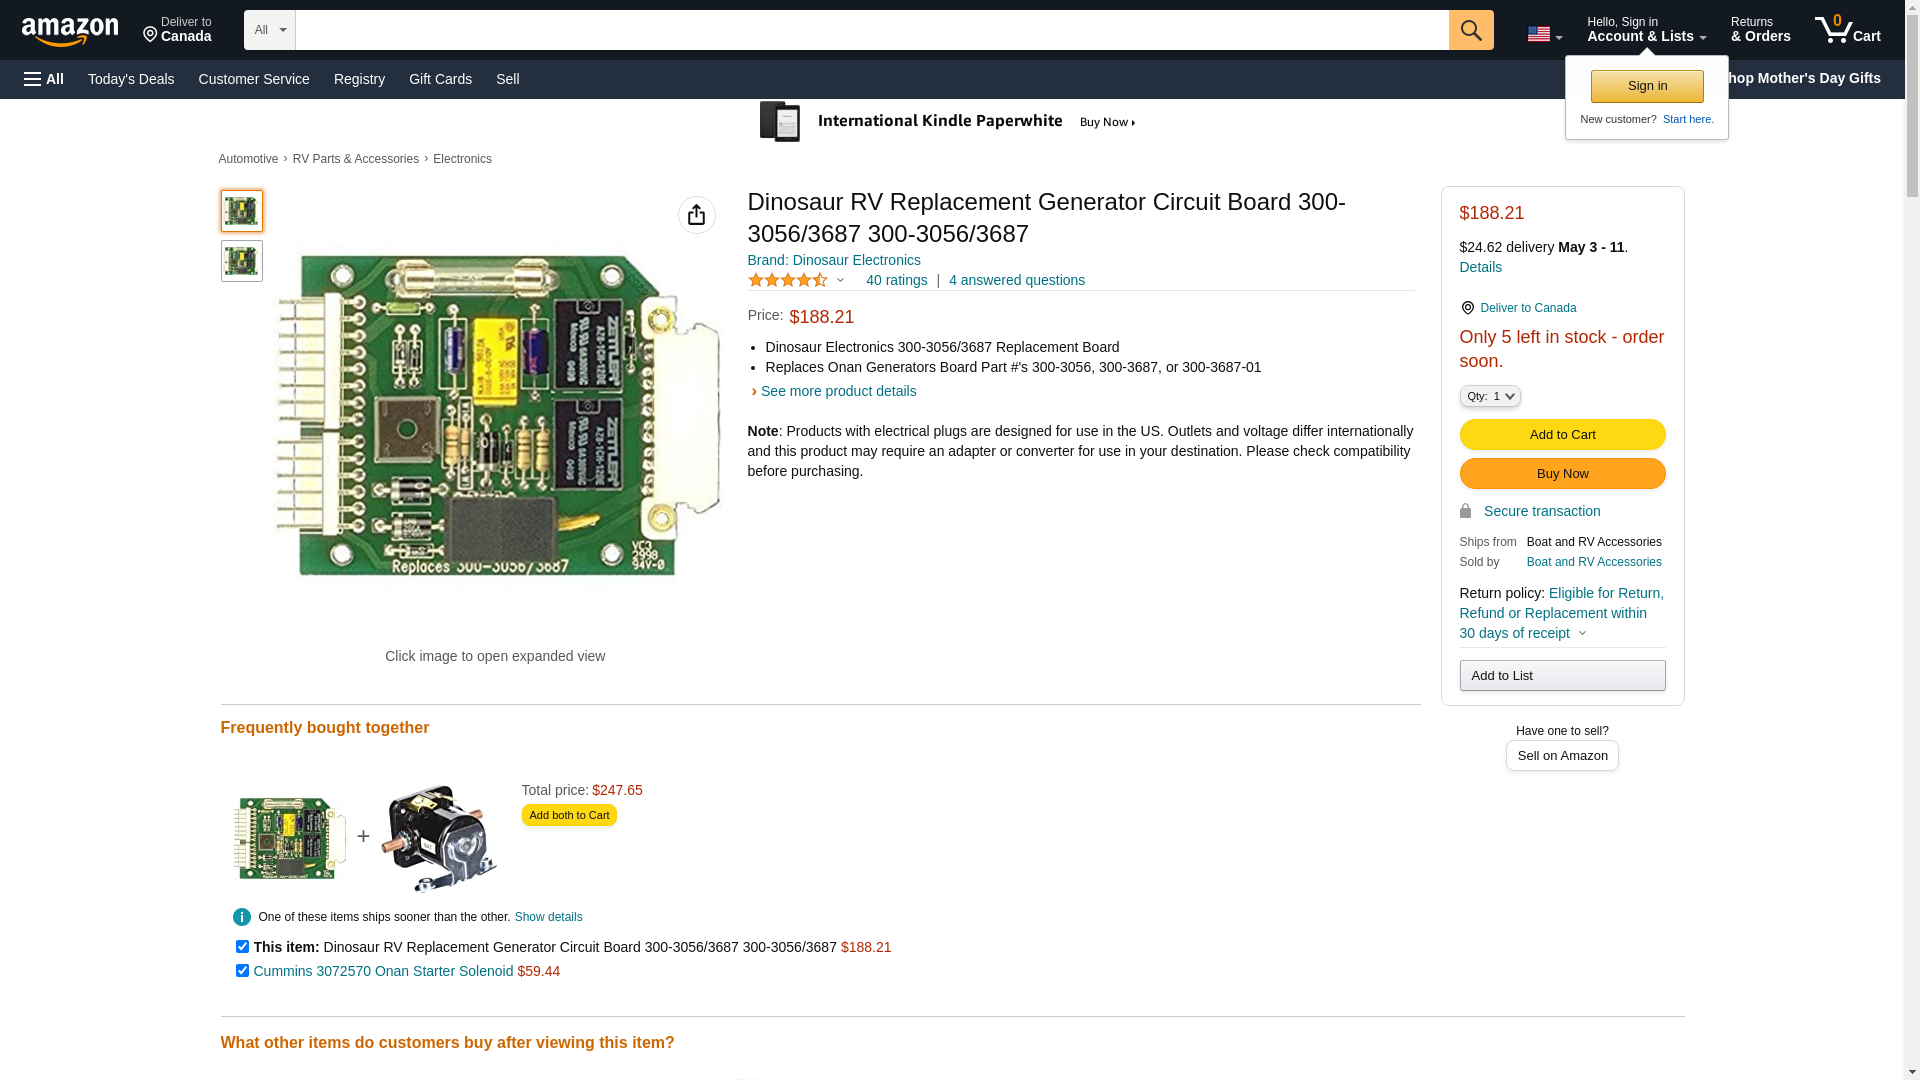
Task: Click the share icon on product image
Action: (x=697, y=215)
